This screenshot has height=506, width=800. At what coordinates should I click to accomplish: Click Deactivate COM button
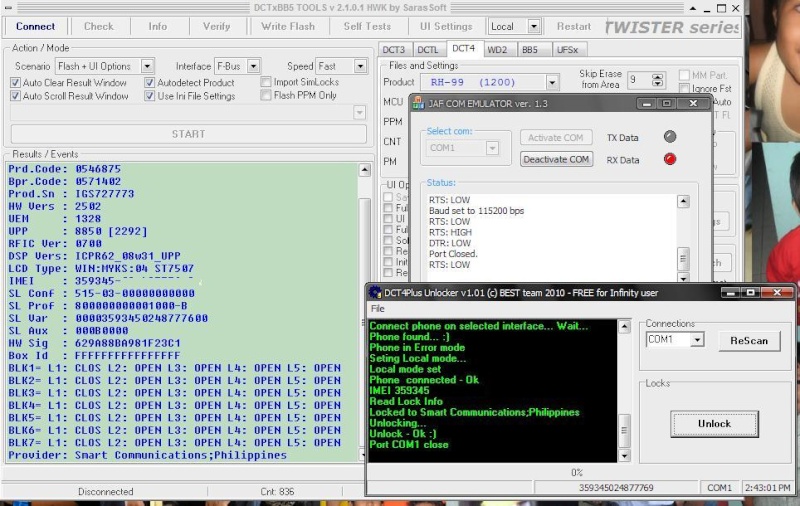coord(556,159)
